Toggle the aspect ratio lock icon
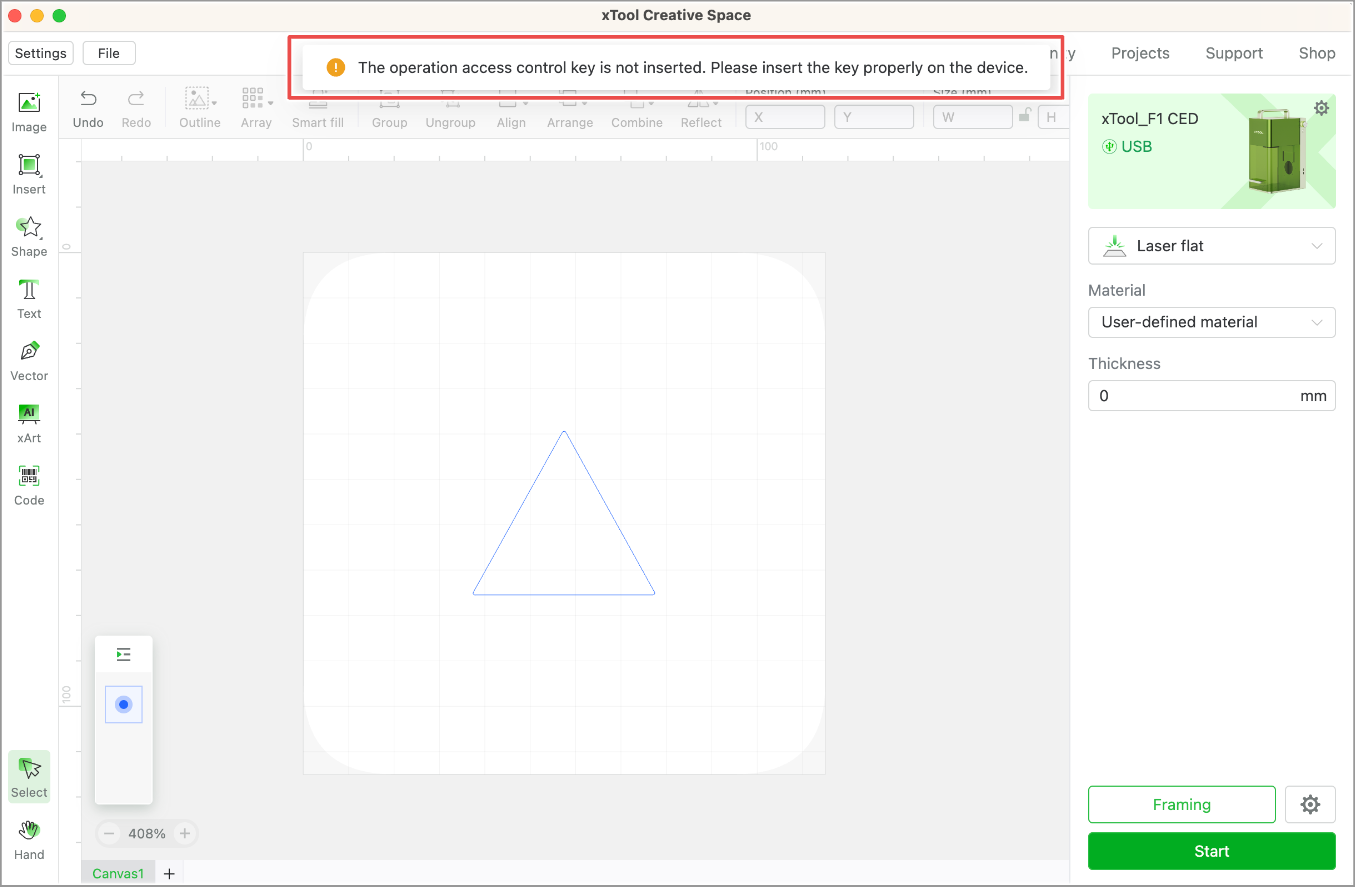Screen dimensions: 1355x887 pos(1024,116)
